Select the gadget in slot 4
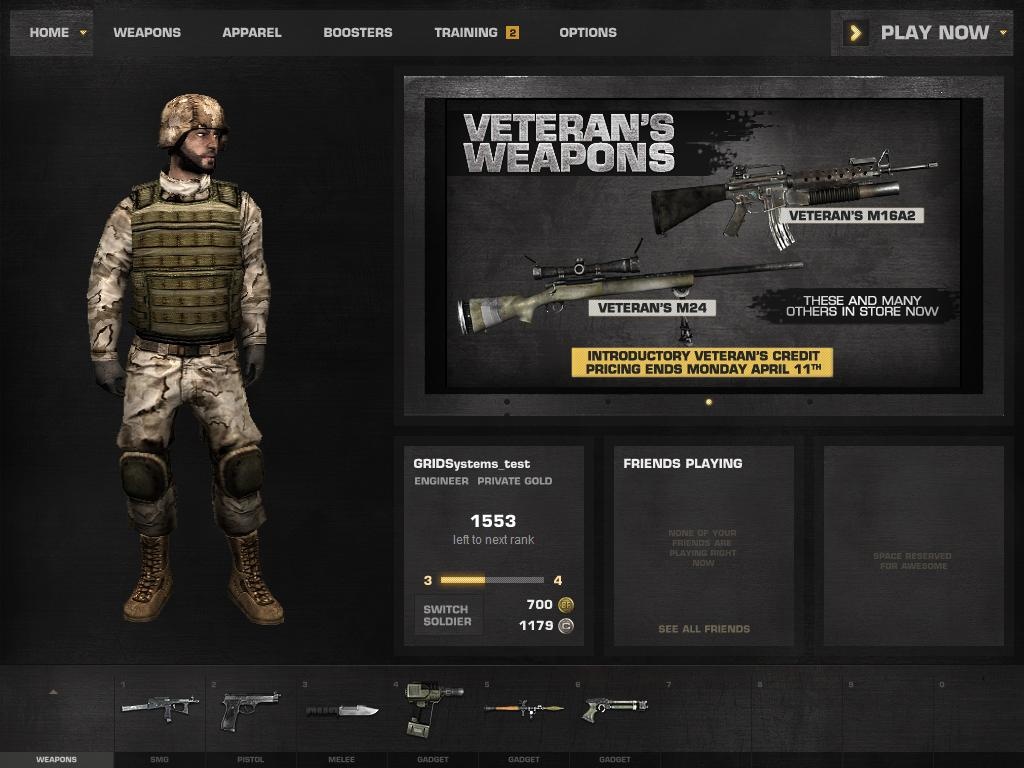The image size is (1024, 768). pyautogui.click(x=433, y=709)
